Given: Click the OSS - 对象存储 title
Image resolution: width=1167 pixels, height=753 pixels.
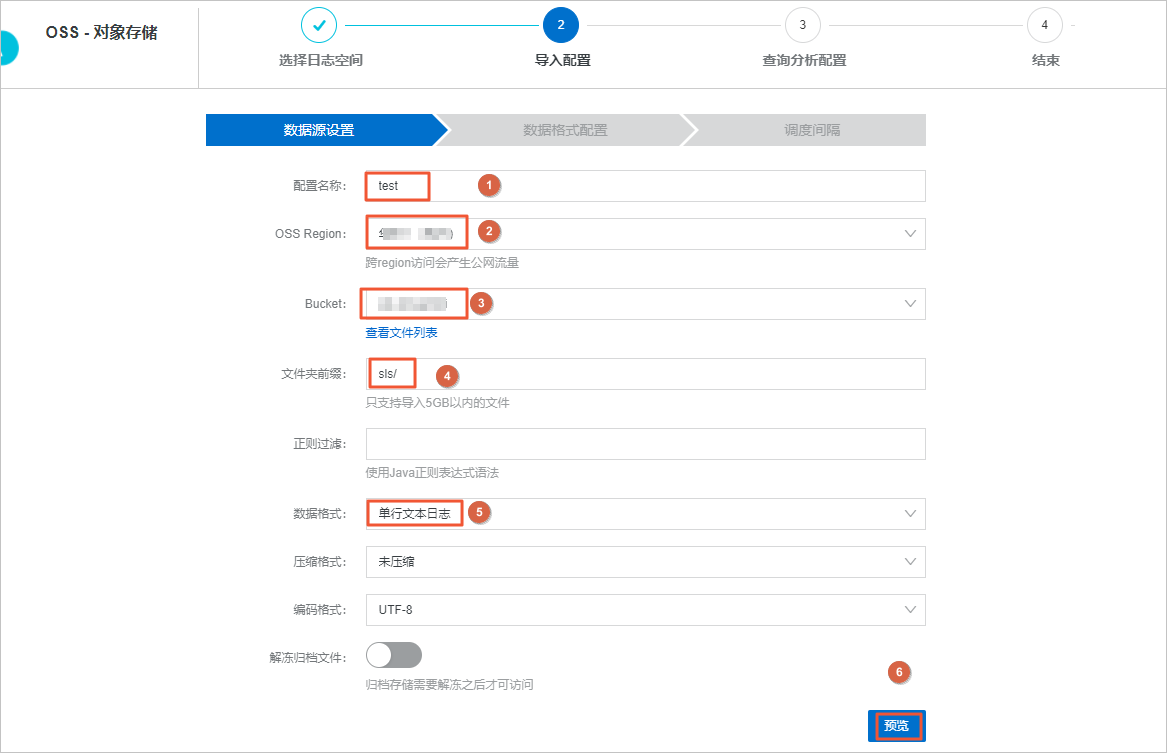Looking at the screenshot, I should pos(101,32).
